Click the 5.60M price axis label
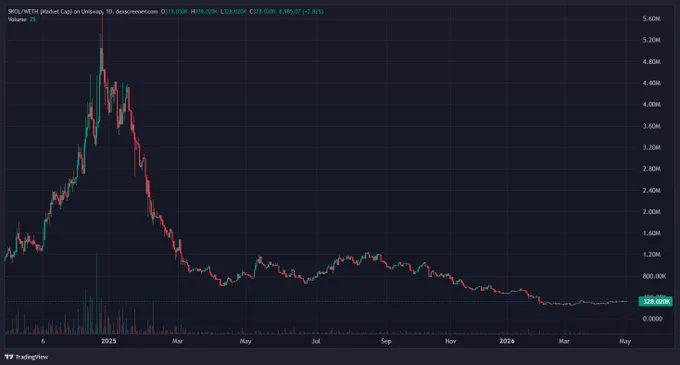 (x=651, y=19)
